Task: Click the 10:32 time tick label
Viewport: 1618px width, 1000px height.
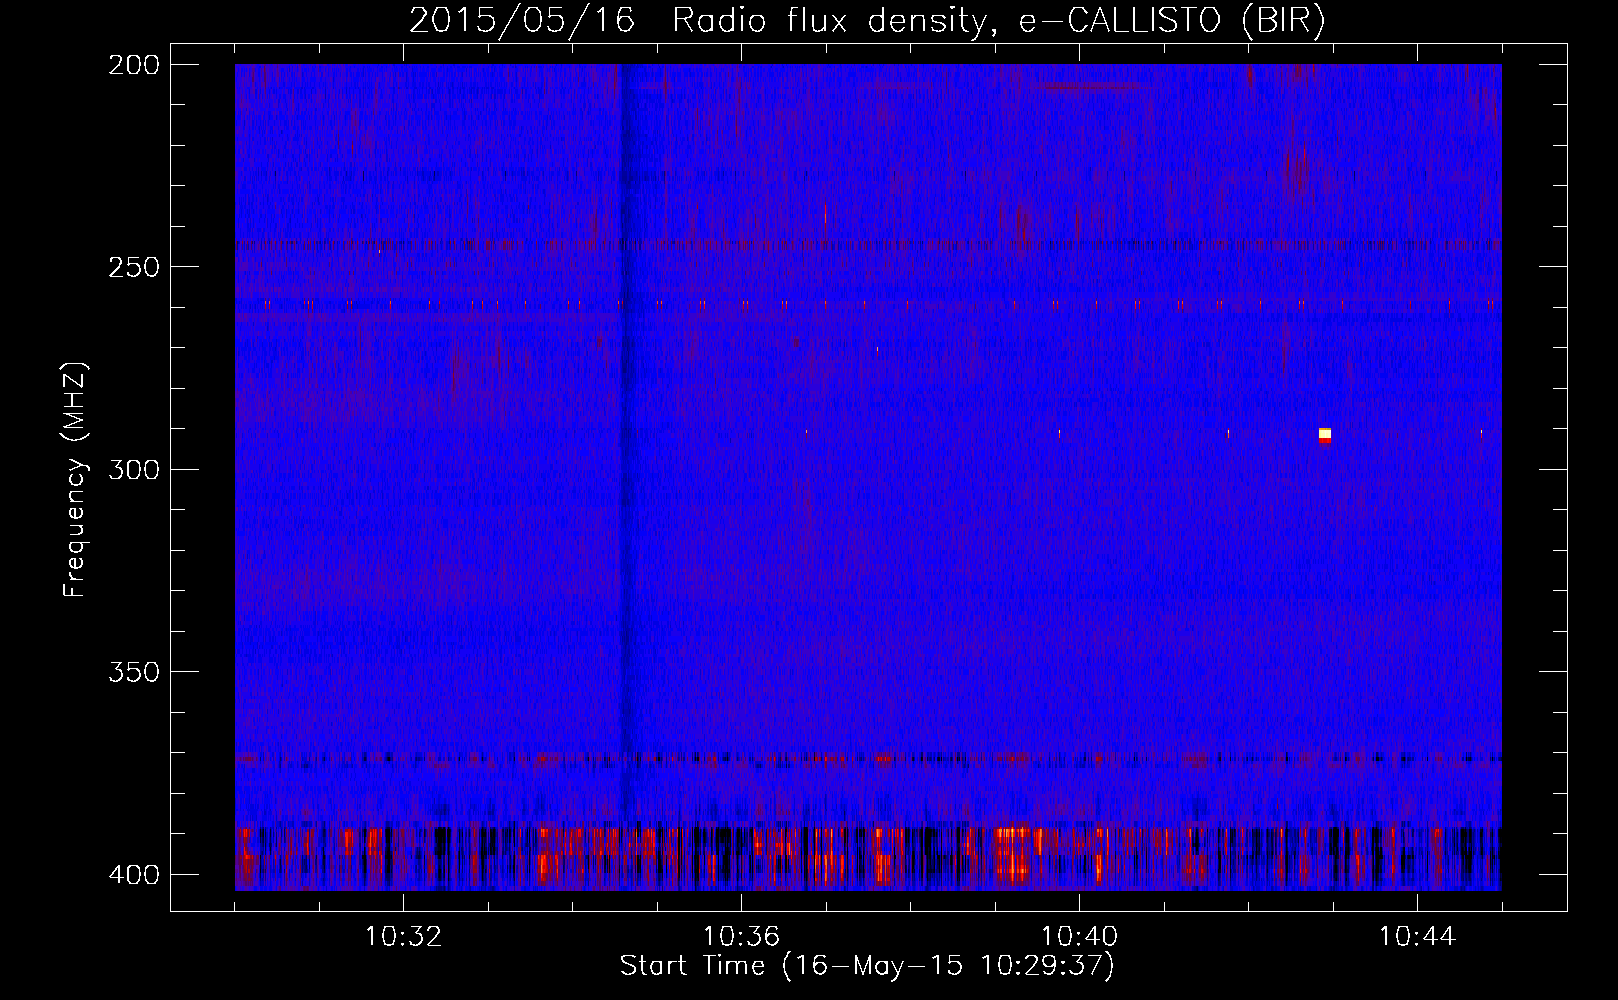Action: tap(403, 936)
